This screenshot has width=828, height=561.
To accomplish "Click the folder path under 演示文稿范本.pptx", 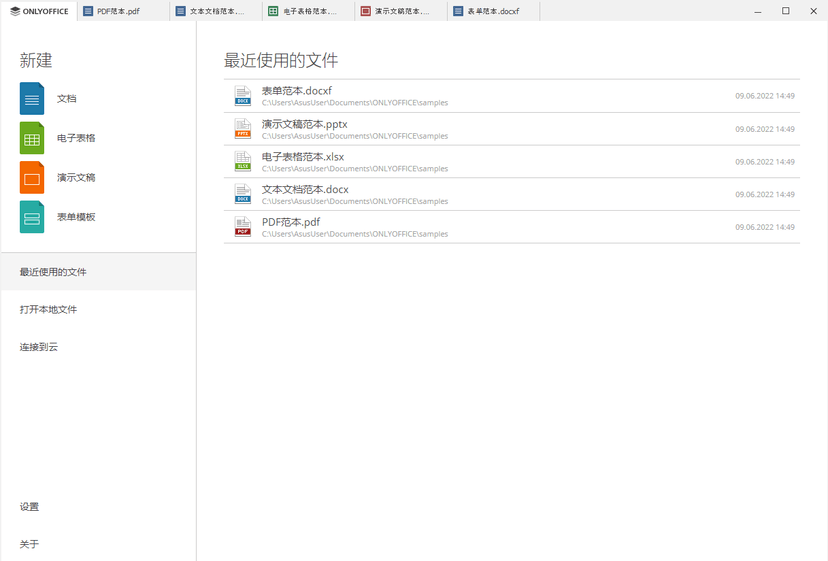I will [355, 136].
